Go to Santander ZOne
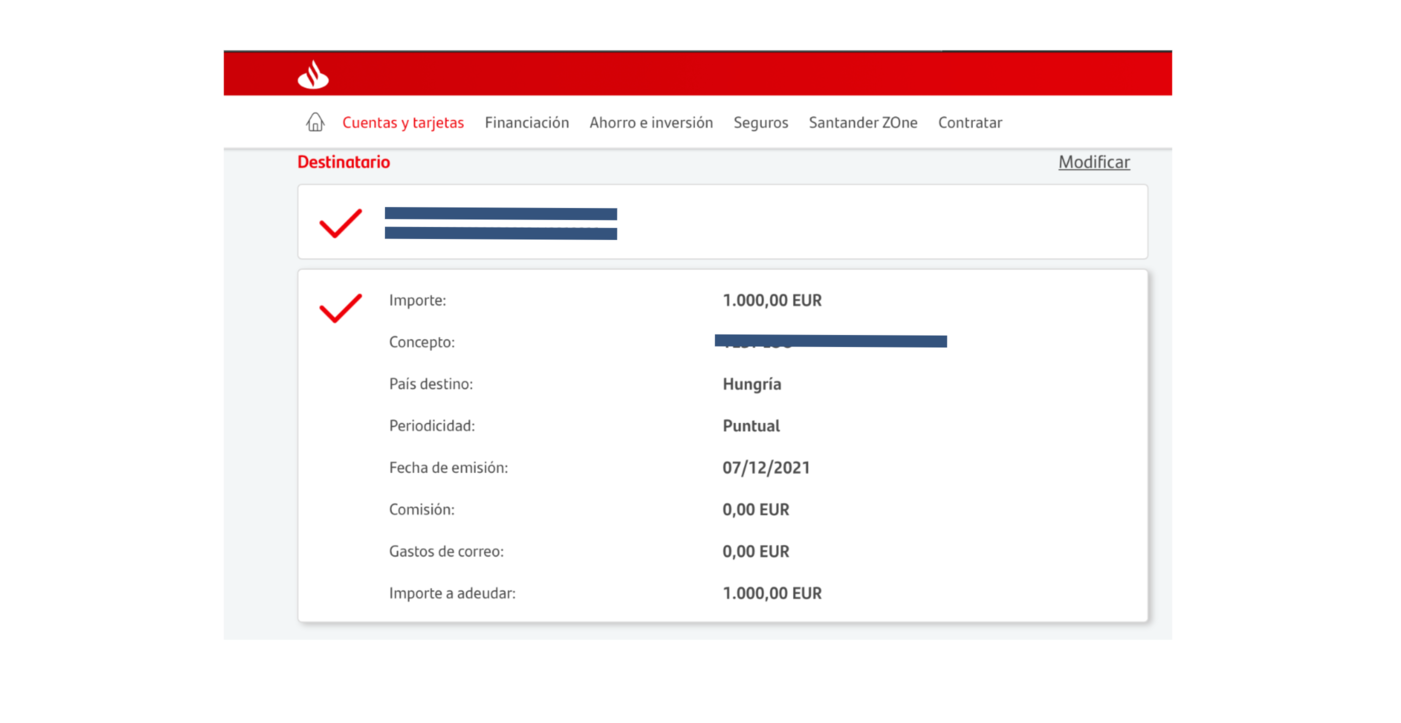 point(863,122)
